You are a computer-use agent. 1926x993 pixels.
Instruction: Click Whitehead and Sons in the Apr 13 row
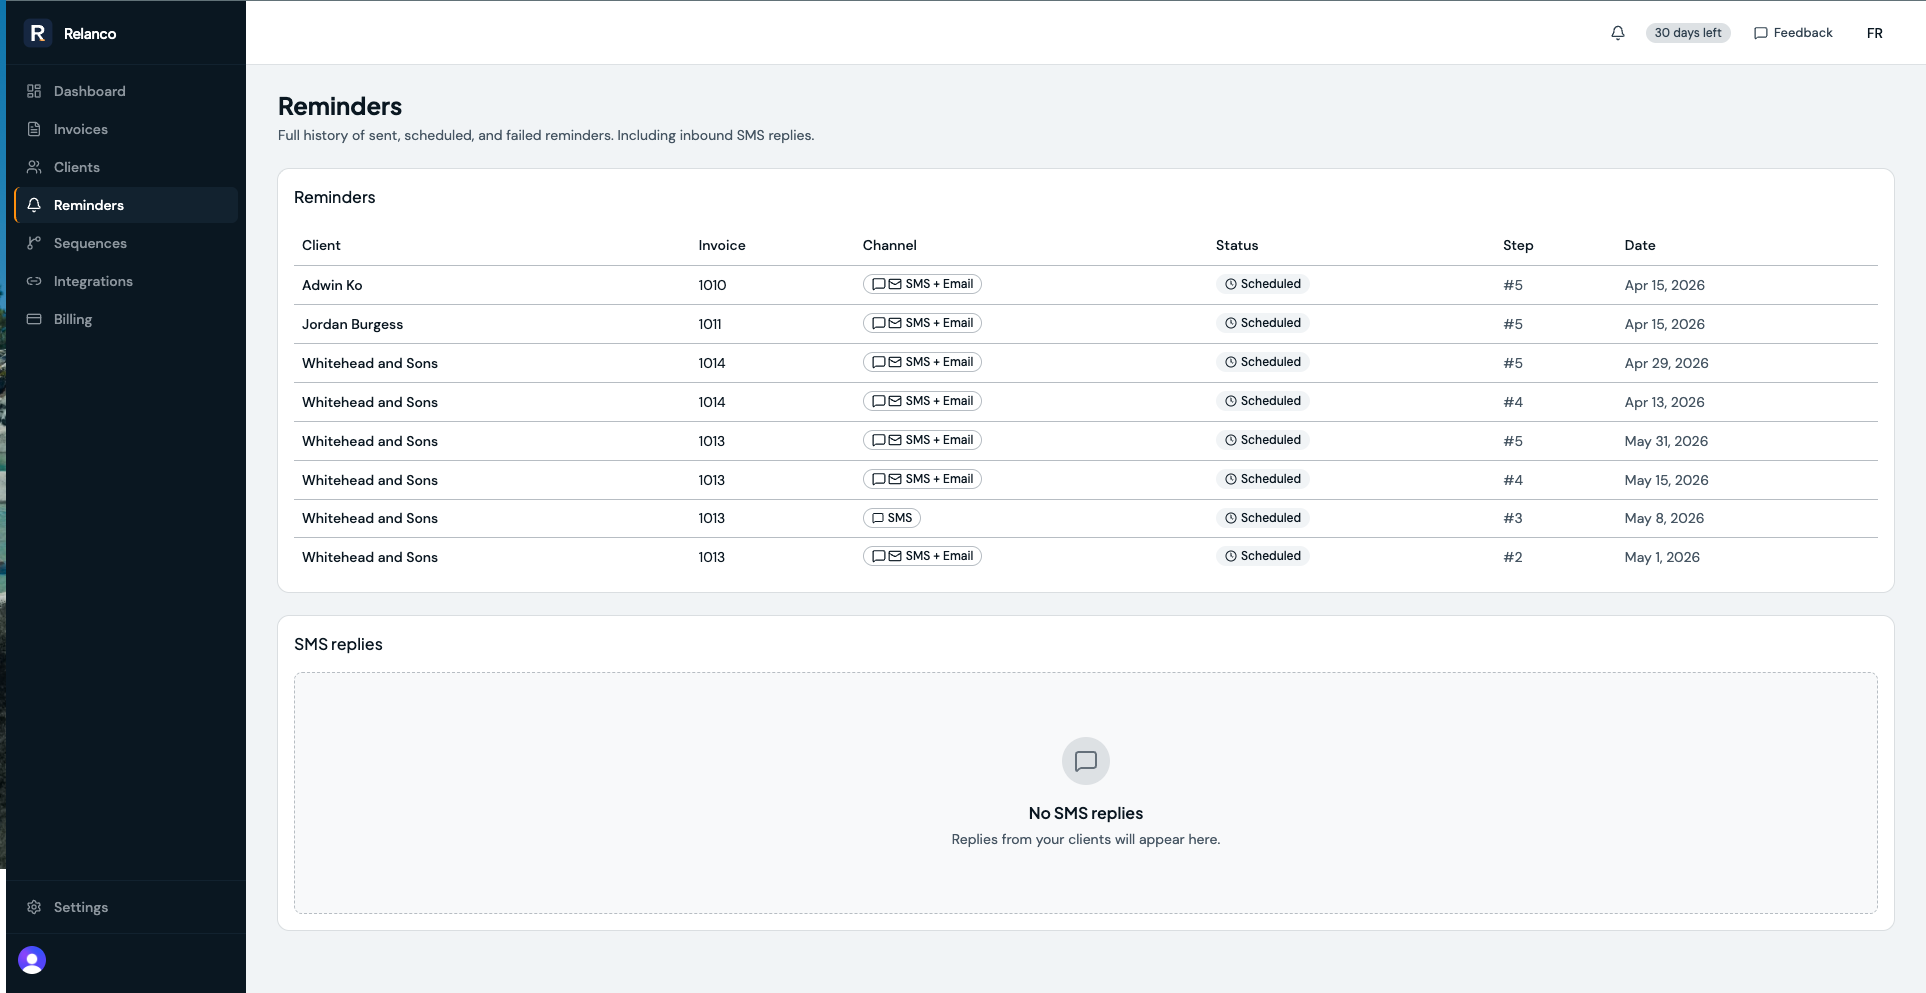[x=370, y=402]
